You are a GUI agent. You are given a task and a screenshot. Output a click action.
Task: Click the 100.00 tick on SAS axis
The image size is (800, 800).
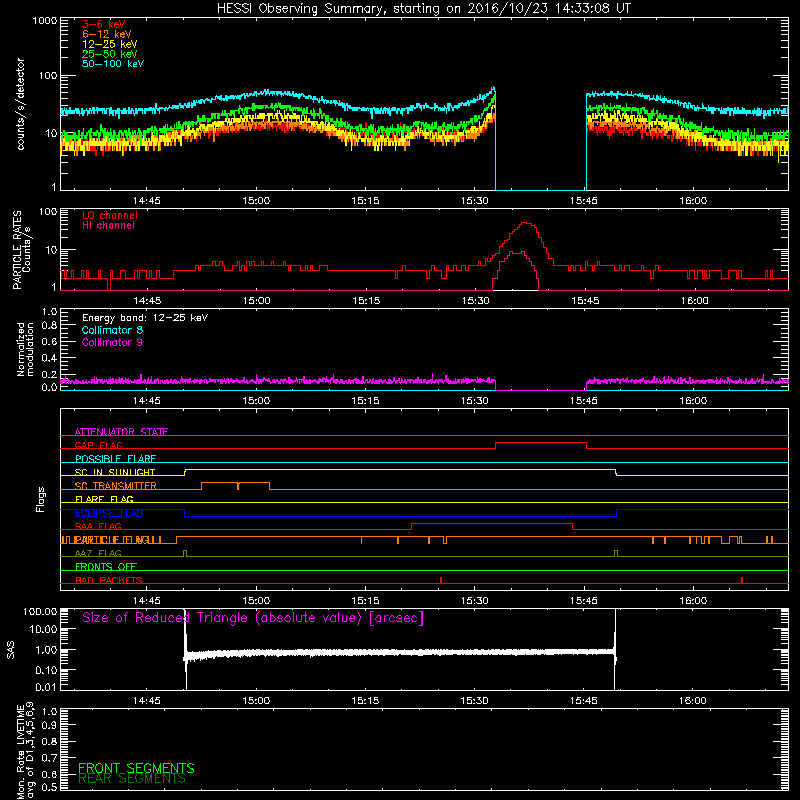pos(40,611)
